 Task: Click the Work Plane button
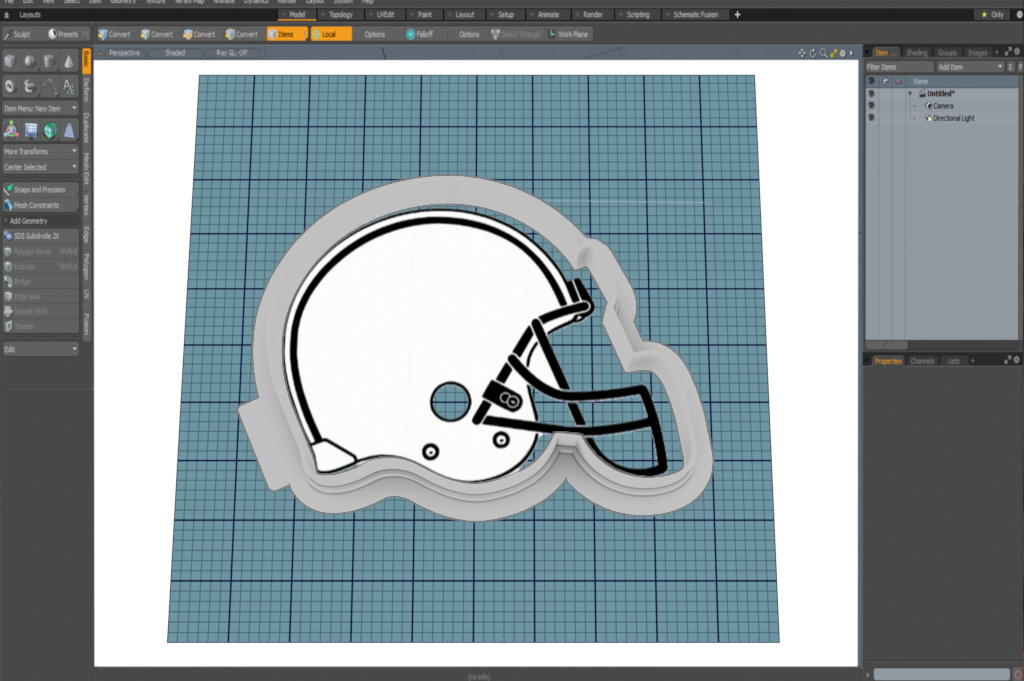(x=568, y=34)
